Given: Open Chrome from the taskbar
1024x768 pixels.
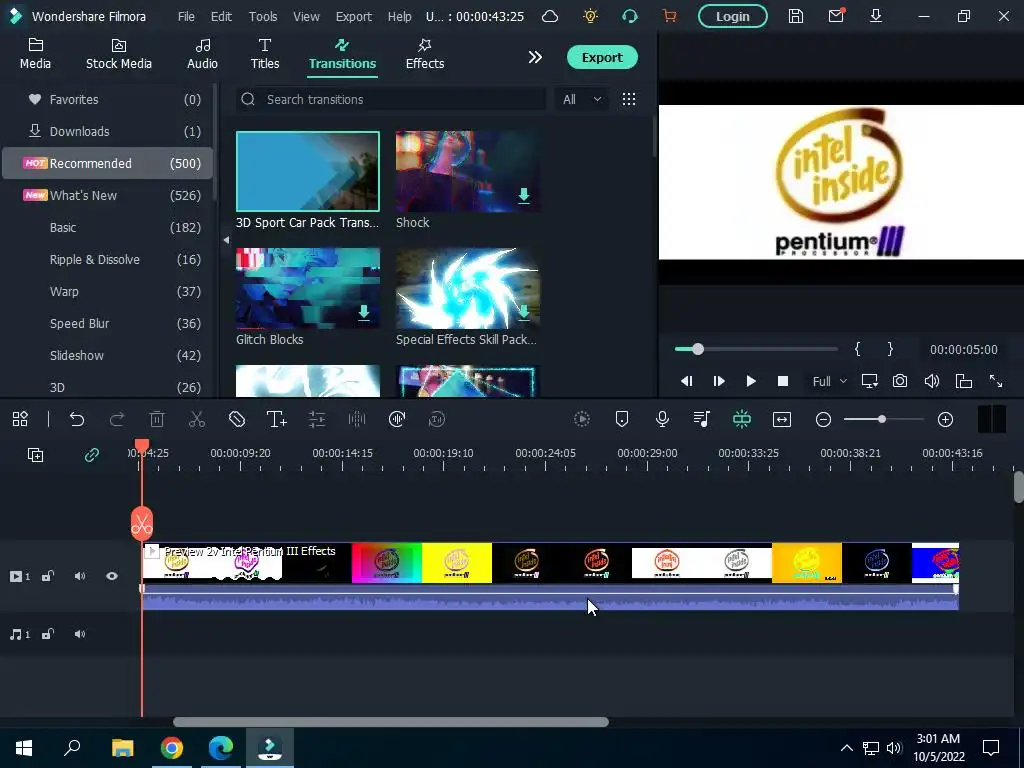Looking at the screenshot, I should click(172, 747).
